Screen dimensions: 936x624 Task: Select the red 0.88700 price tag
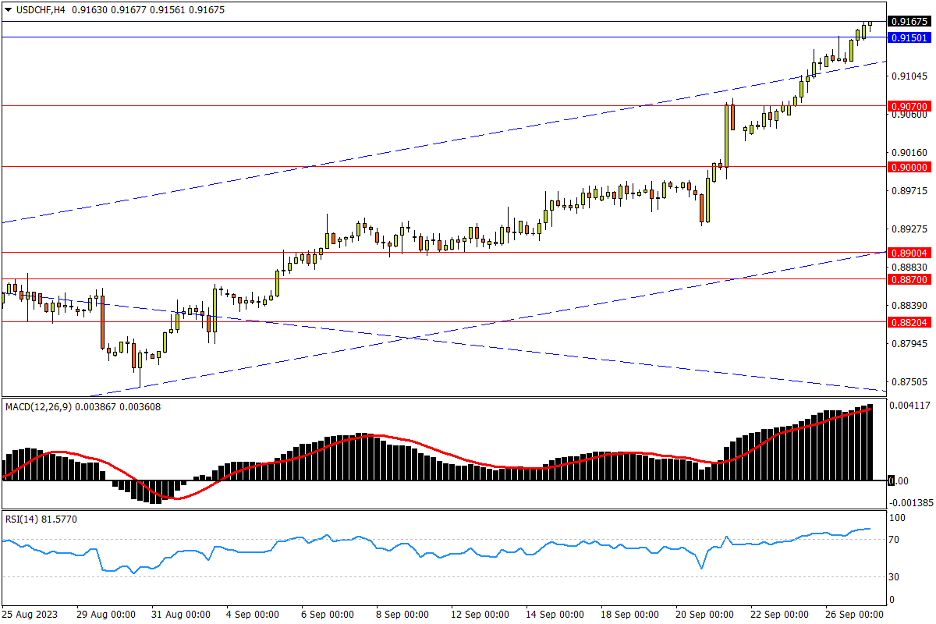tap(909, 278)
